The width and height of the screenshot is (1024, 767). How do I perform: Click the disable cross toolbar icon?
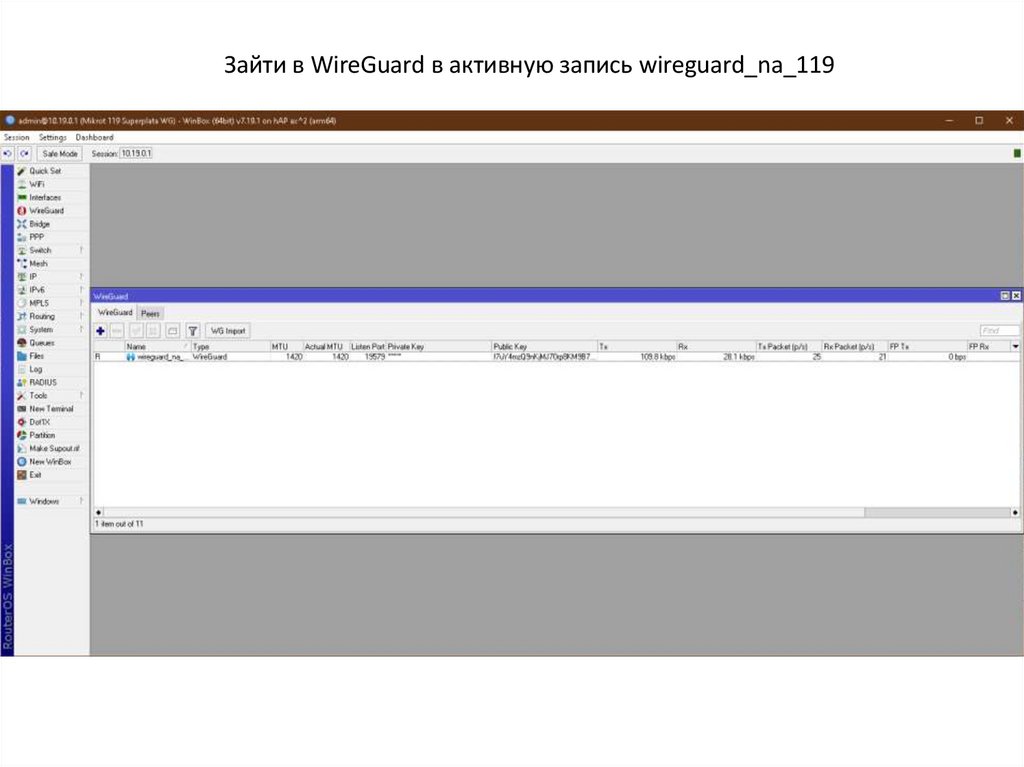pyautogui.click(x=153, y=331)
